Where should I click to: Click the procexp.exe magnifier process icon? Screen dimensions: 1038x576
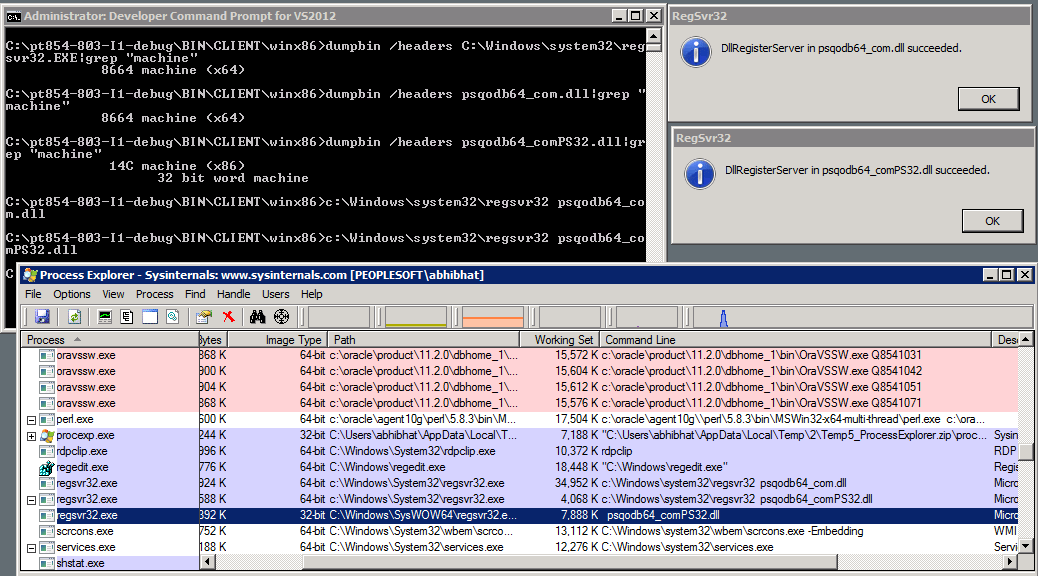47,436
